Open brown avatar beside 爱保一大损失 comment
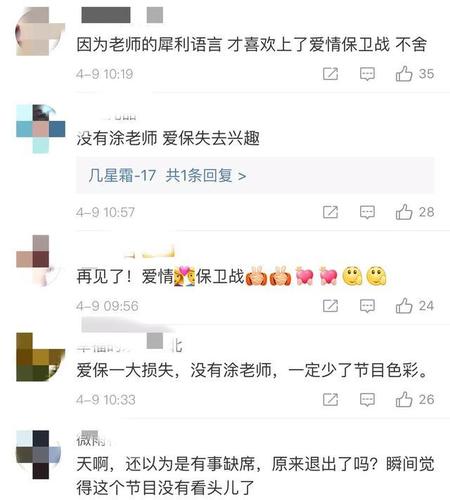 [x=41, y=357]
